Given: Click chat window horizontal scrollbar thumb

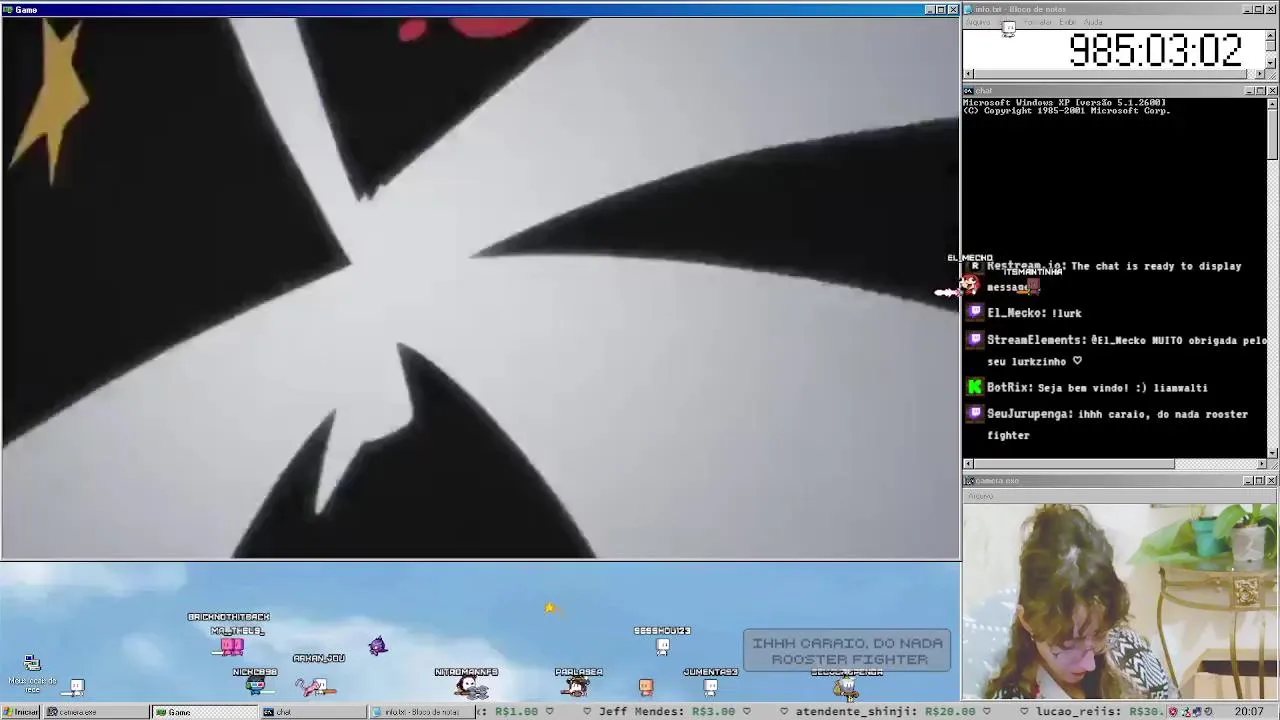Looking at the screenshot, I should (1074, 464).
